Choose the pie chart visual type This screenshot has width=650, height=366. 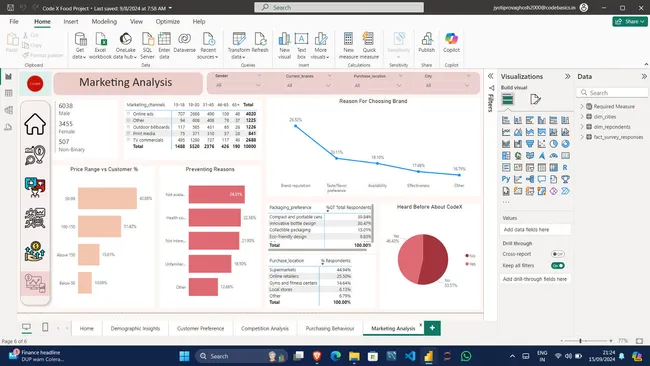point(553,144)
